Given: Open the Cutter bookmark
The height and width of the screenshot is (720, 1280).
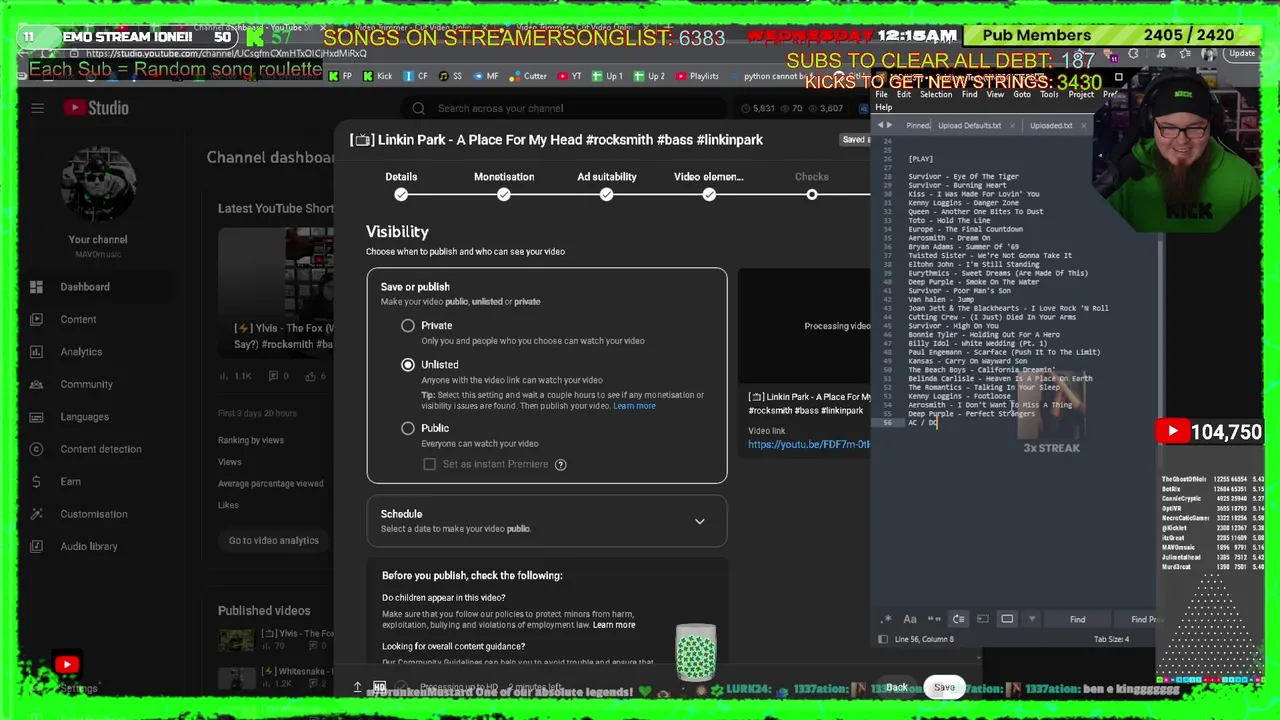Looking at the screenshot, I should point(528,76).
